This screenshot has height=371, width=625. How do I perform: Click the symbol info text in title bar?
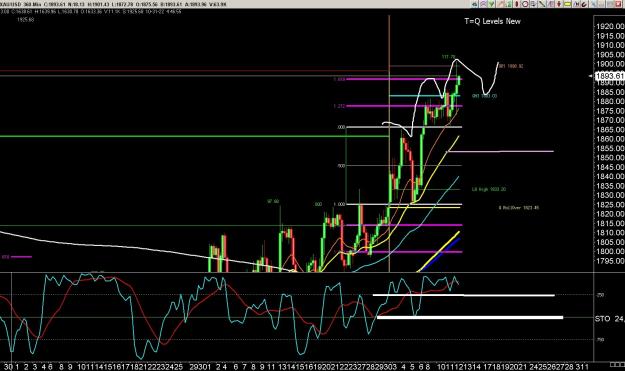coord(114,4)
